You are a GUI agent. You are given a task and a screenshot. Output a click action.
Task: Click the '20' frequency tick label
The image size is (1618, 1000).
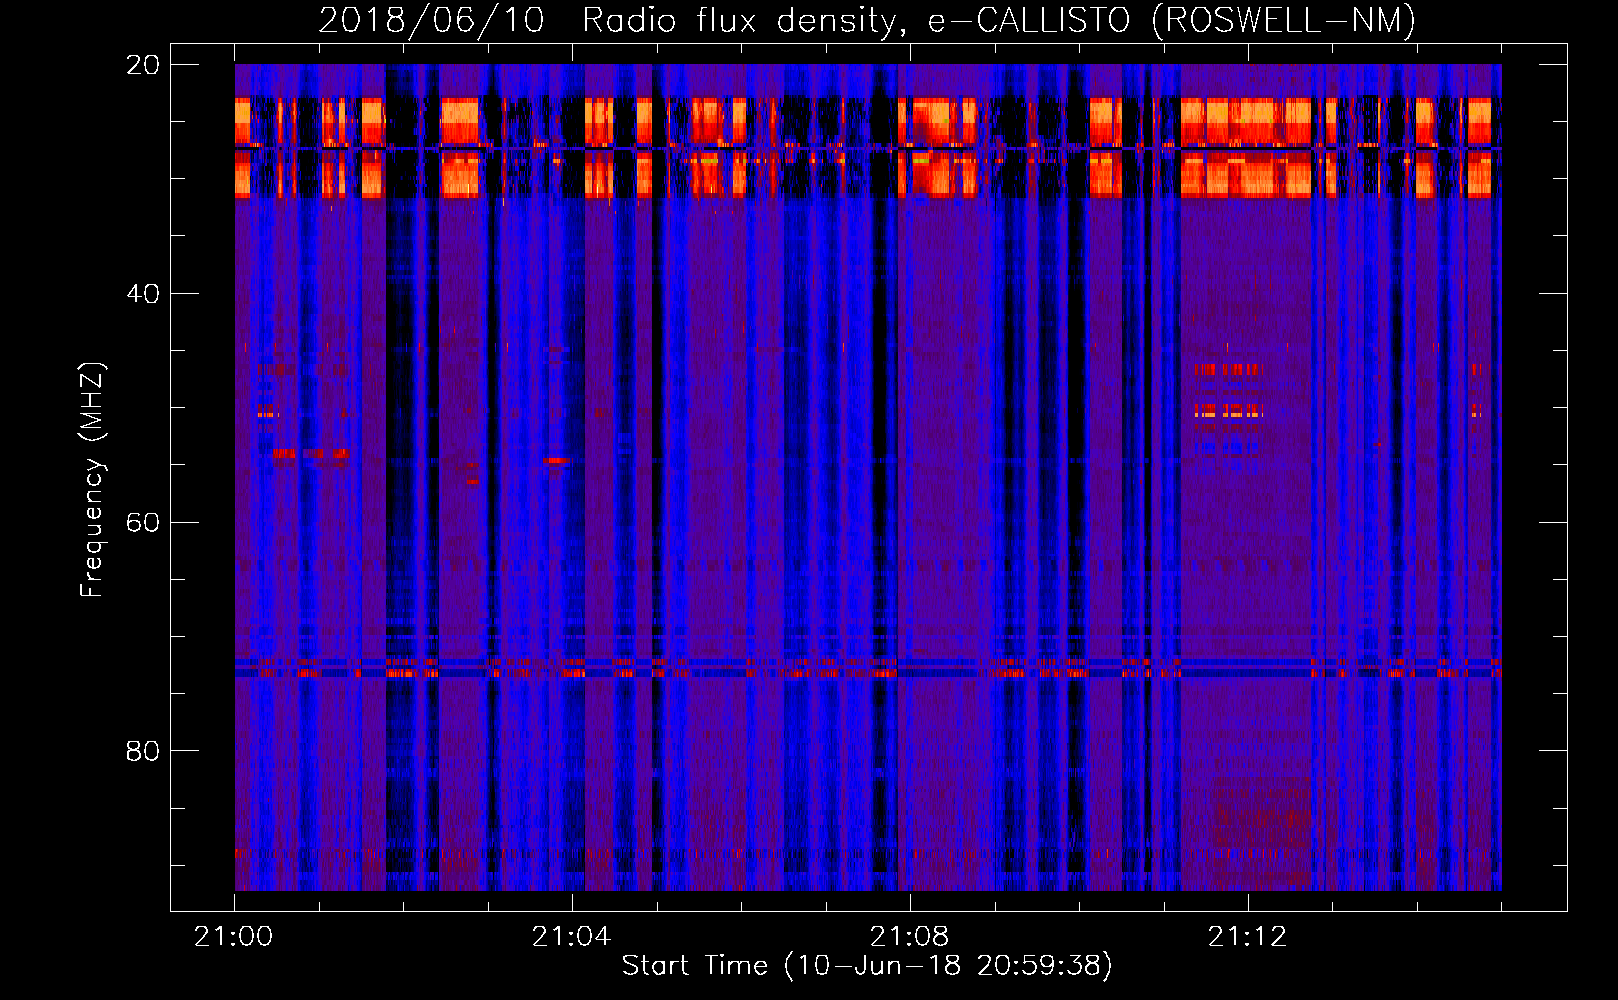click(143, 65)
